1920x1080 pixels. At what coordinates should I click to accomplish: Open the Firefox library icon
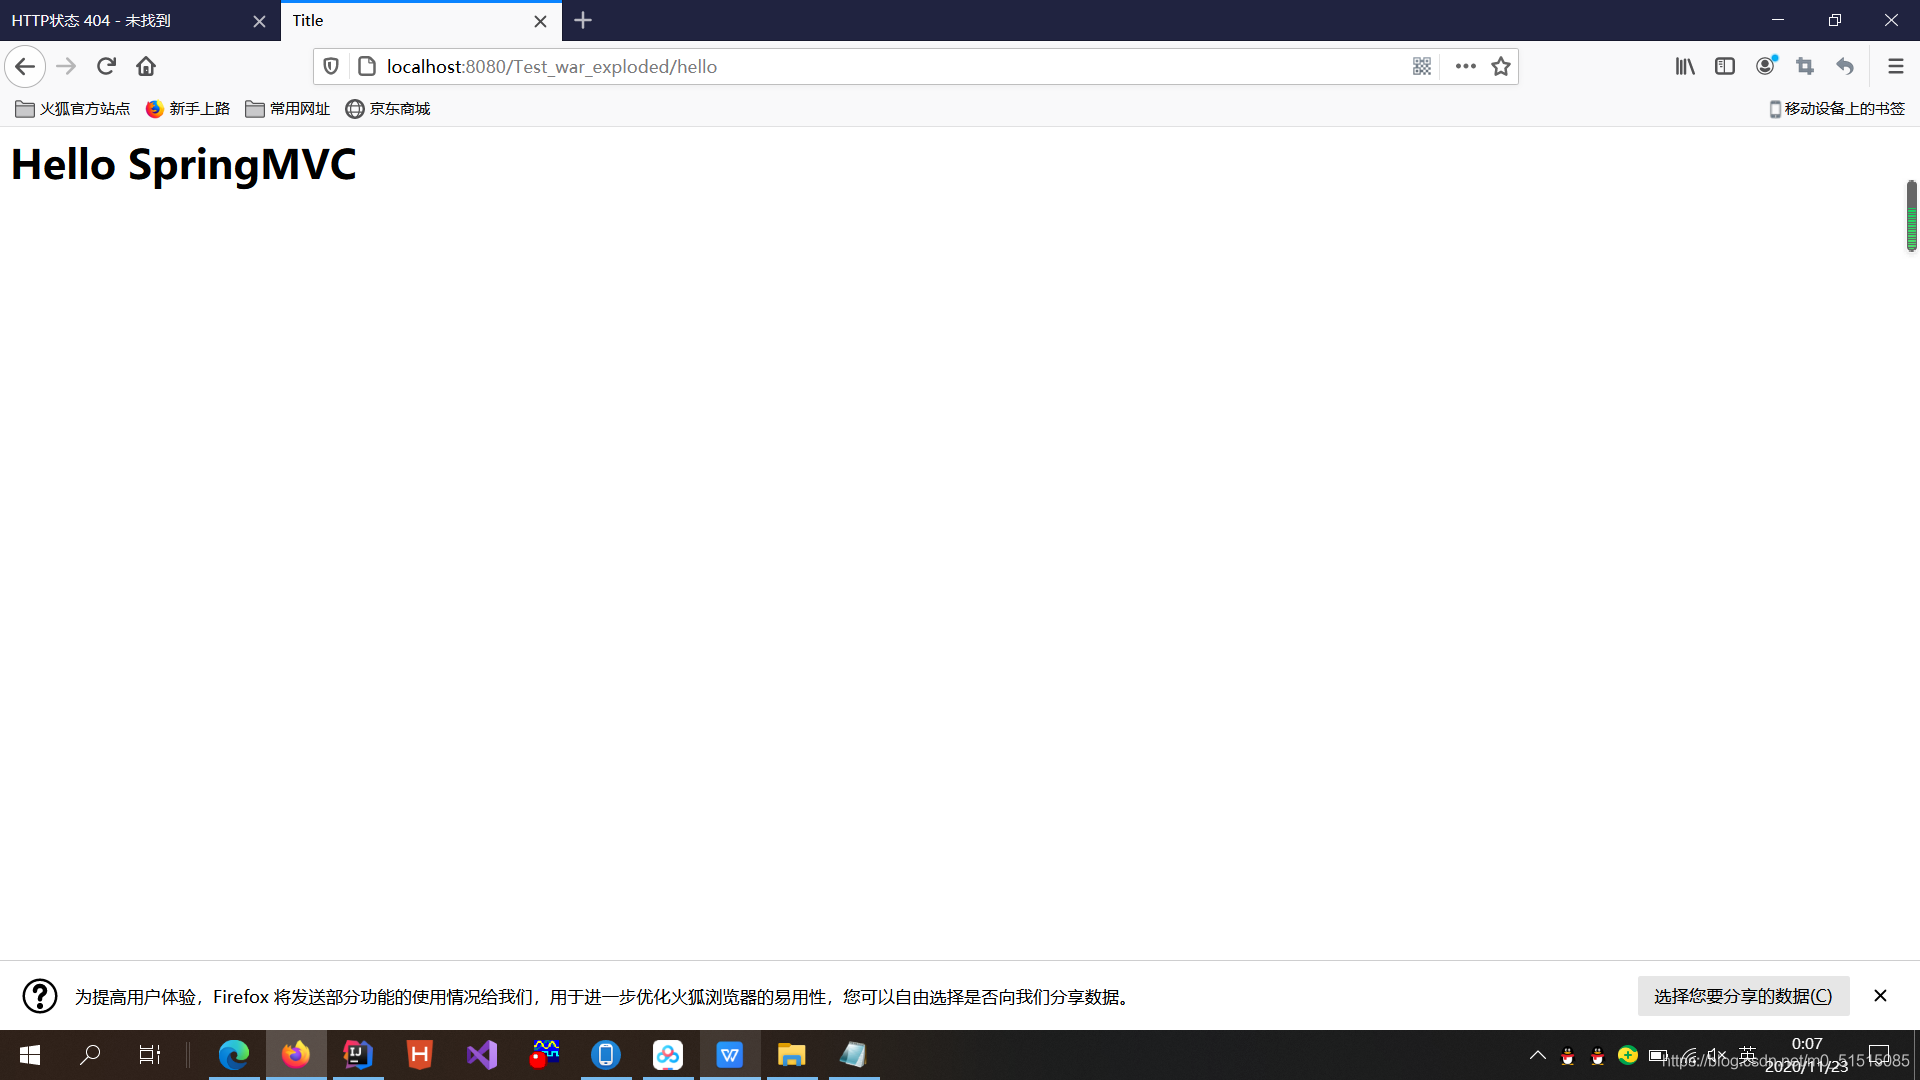(1685, 66)
